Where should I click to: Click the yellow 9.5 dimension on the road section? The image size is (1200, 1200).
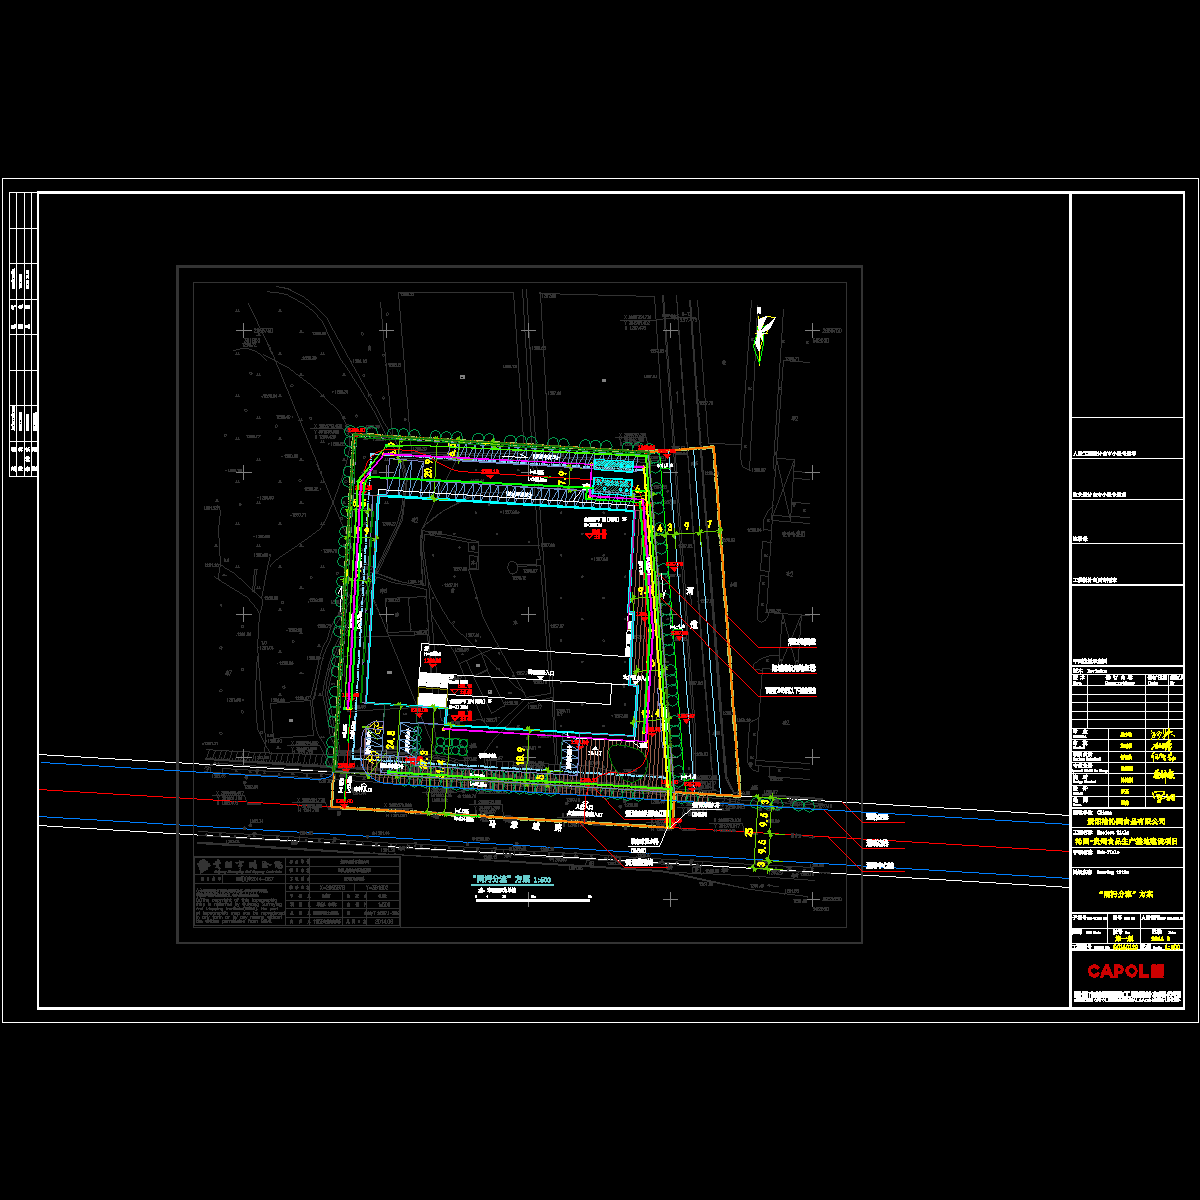tap(764, 821)
